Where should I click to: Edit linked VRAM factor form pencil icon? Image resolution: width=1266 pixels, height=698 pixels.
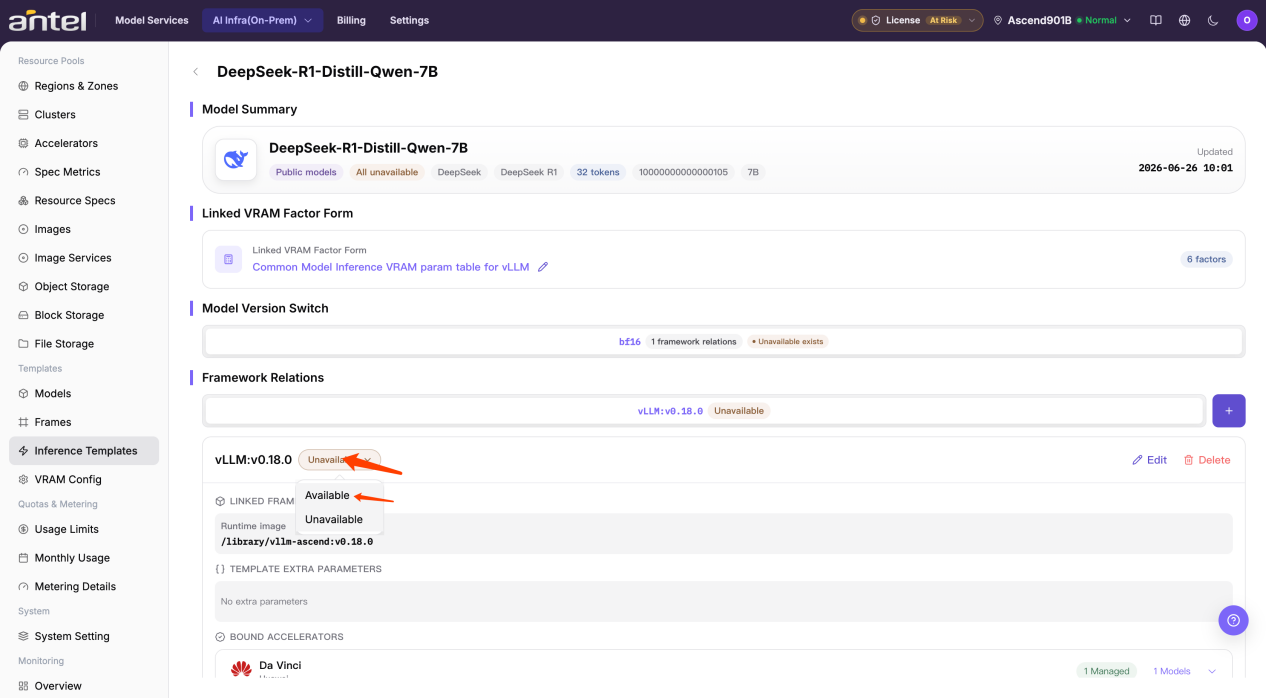pos(543,267)
